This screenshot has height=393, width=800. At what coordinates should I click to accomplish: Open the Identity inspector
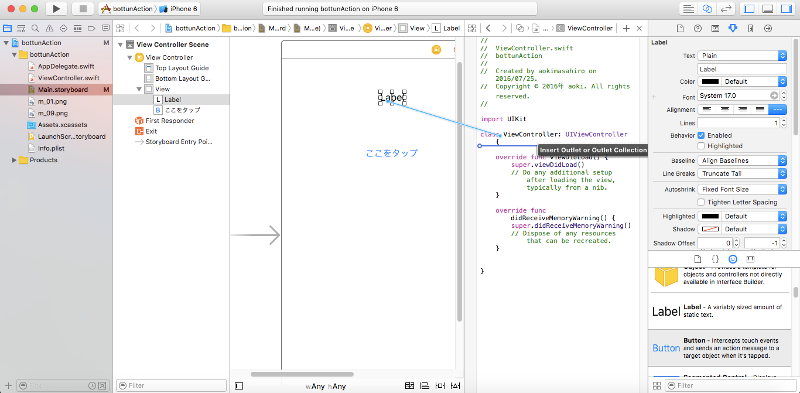(x=715, y=28)
